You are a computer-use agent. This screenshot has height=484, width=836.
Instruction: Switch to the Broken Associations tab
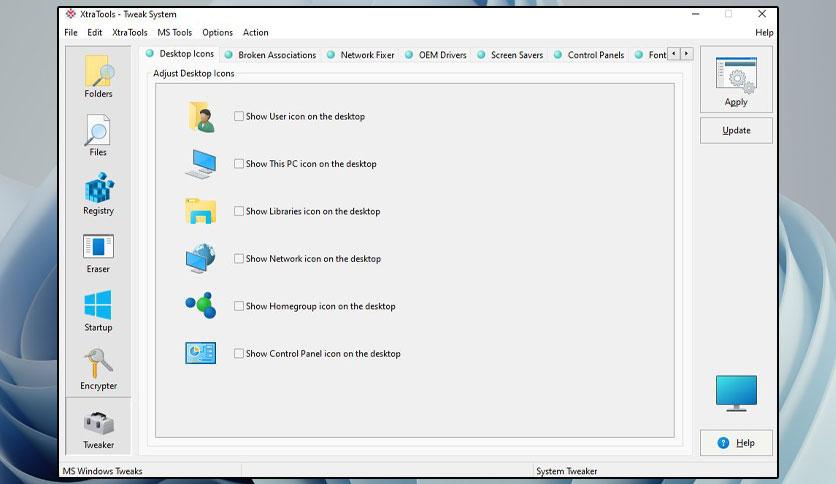271,55
